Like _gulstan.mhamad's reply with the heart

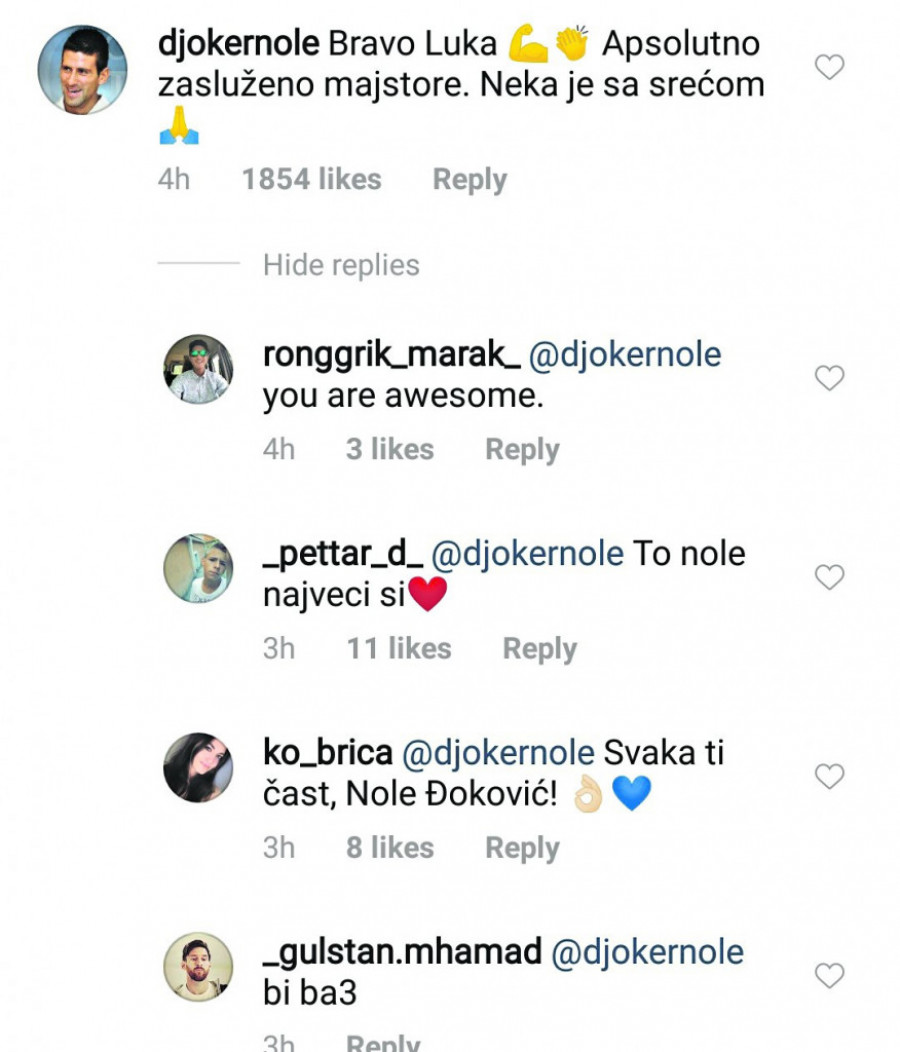coord(830,975)
